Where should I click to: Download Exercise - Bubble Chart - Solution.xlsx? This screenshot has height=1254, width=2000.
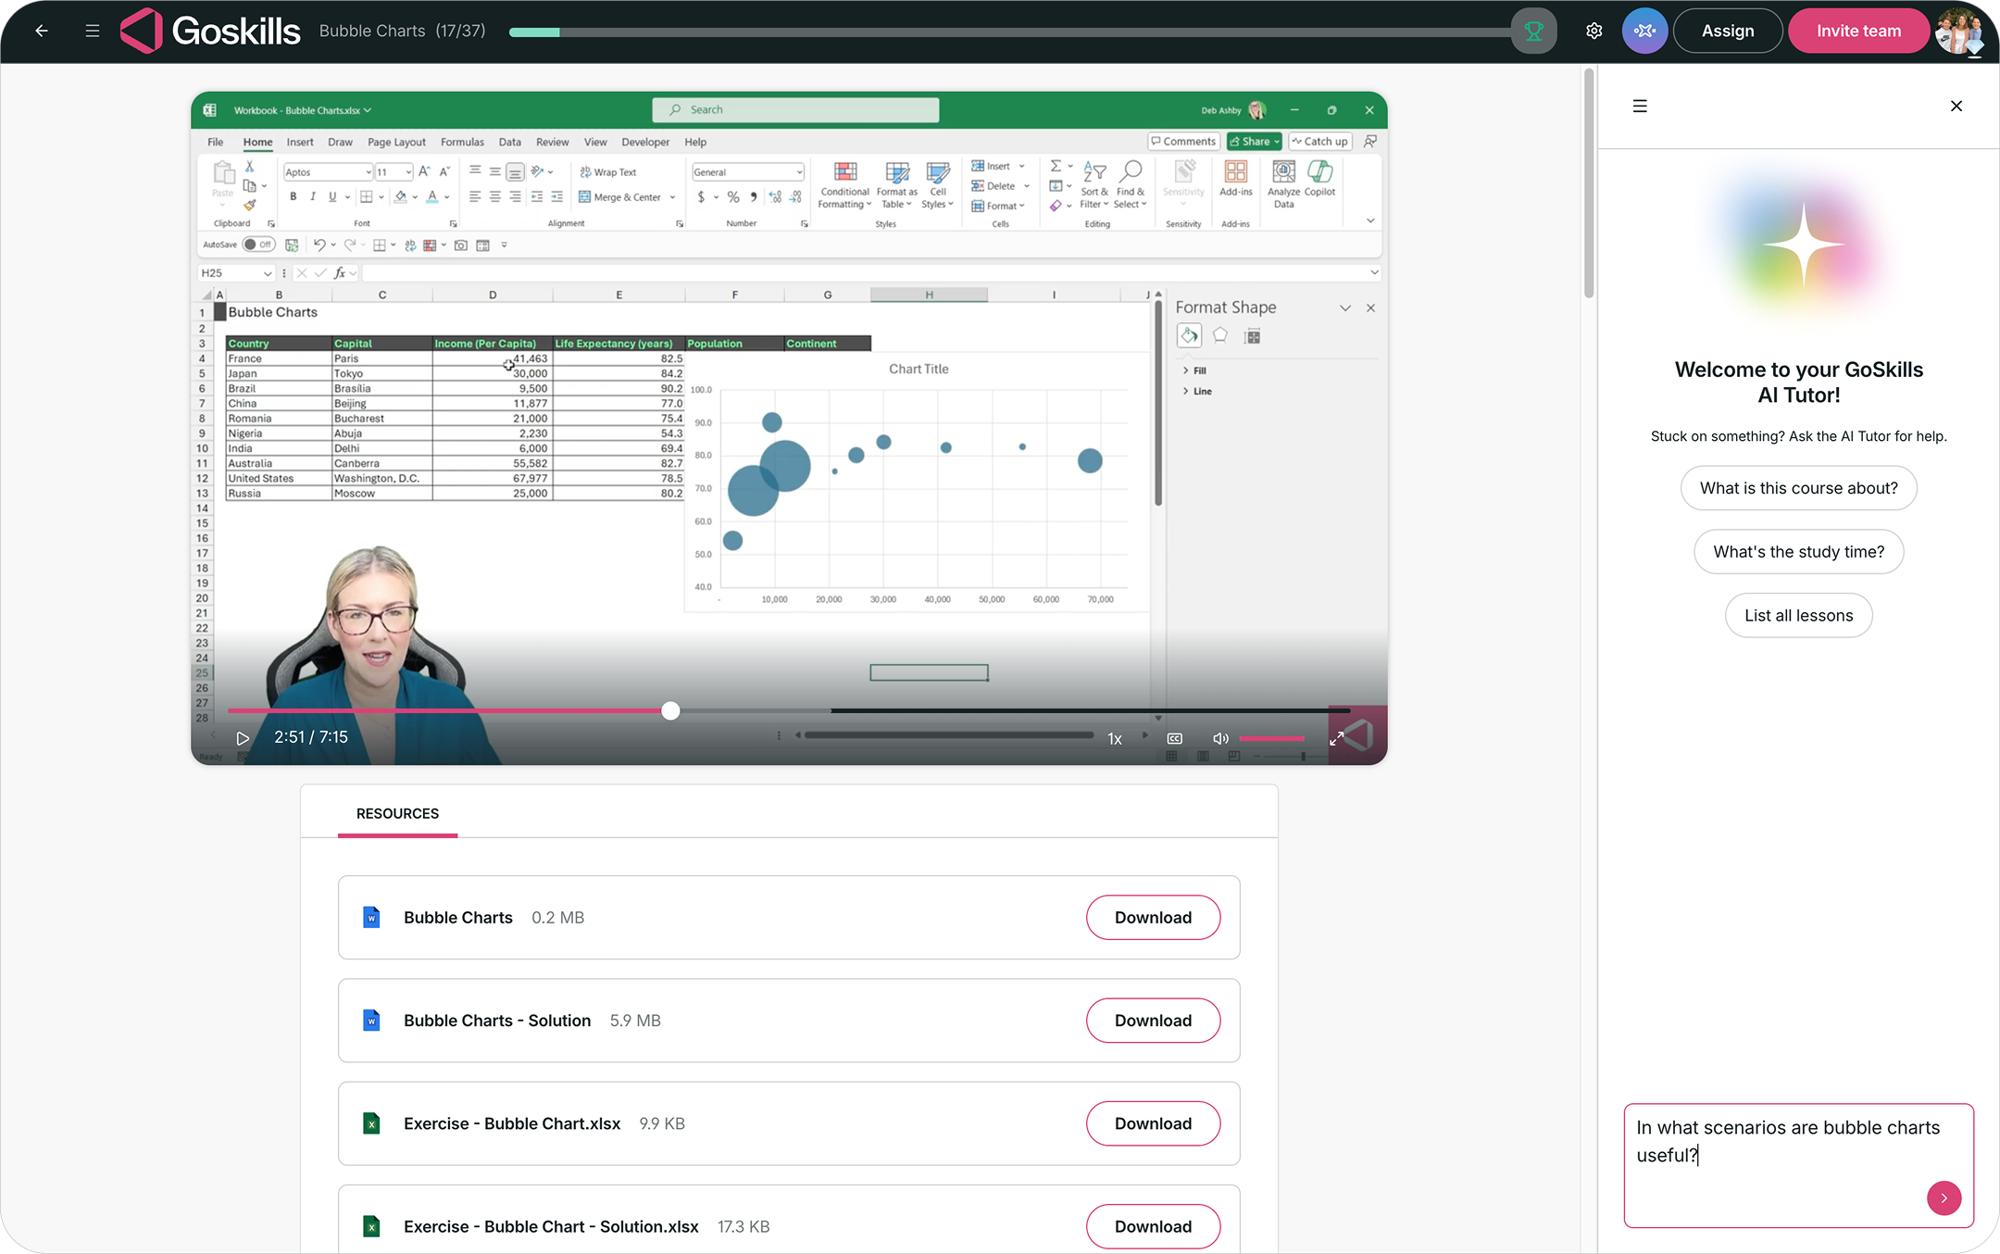click(1153, 1227)
